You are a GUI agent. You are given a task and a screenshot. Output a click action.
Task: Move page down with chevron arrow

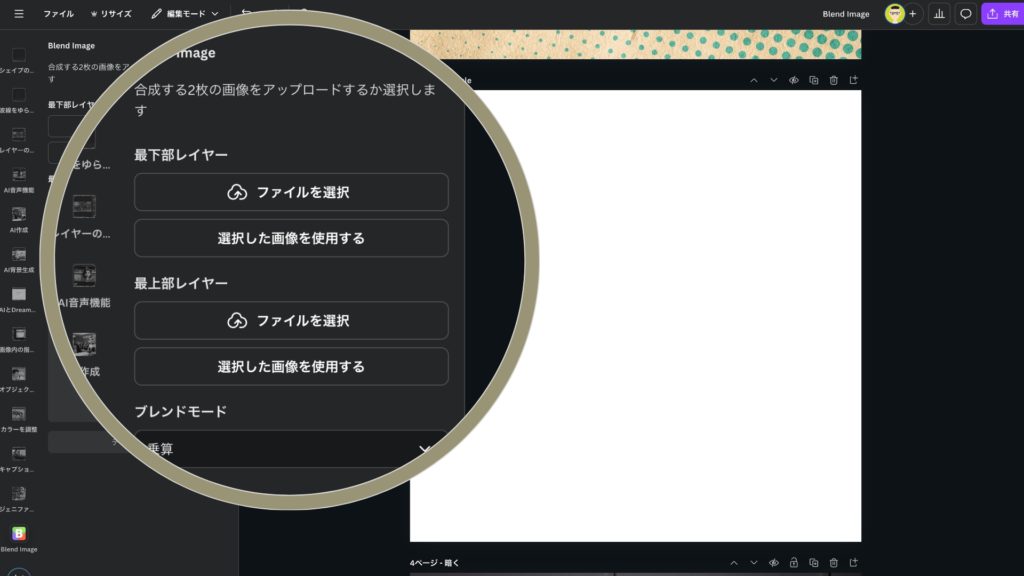(773, 80)
